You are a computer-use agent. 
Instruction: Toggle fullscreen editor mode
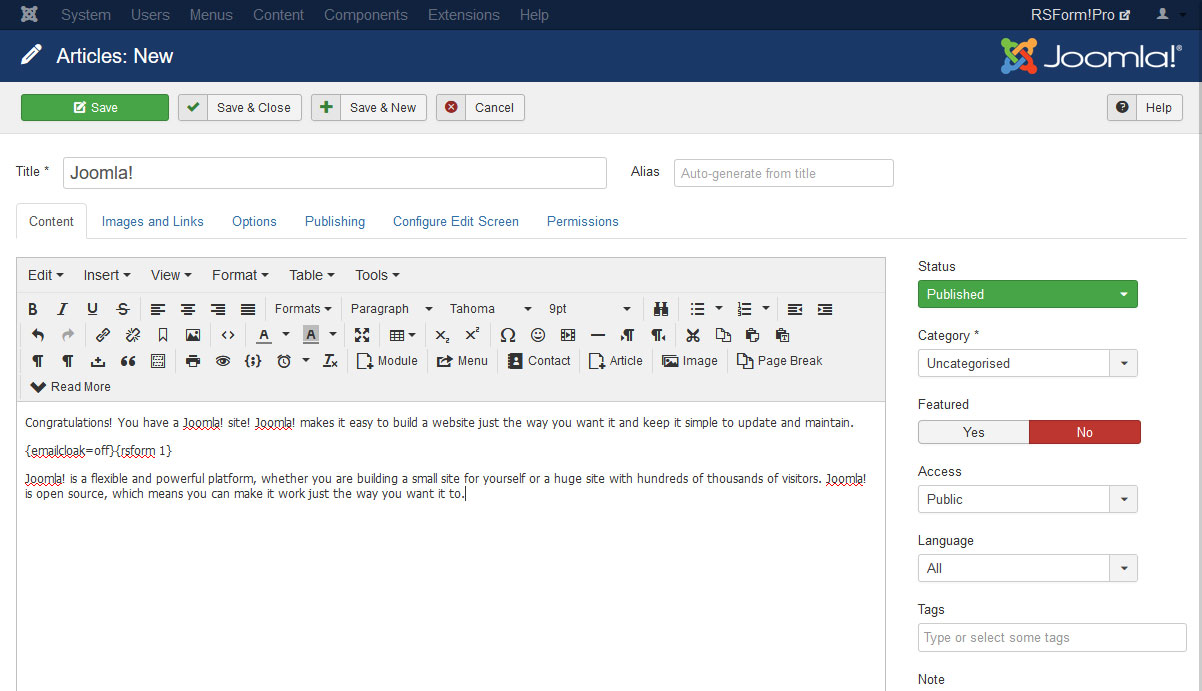point(362,335)
